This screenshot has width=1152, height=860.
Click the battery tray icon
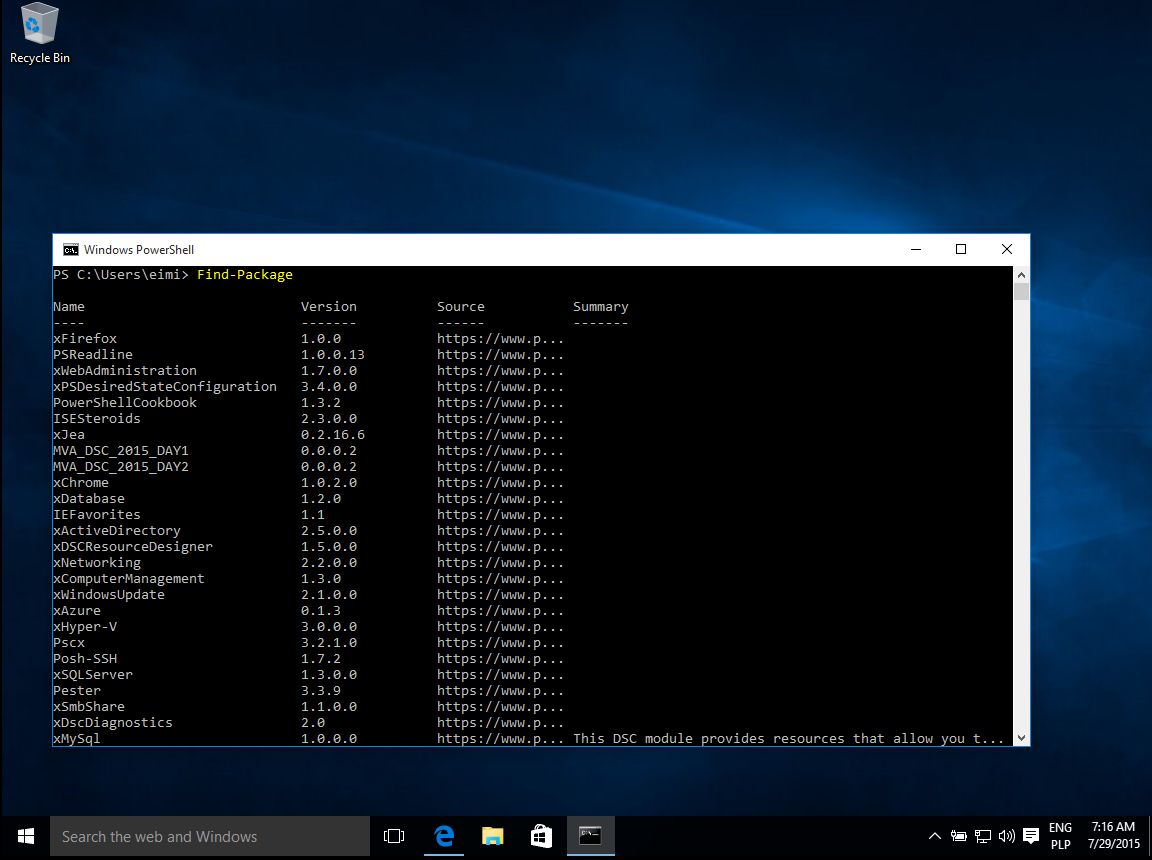coord(958,836)
